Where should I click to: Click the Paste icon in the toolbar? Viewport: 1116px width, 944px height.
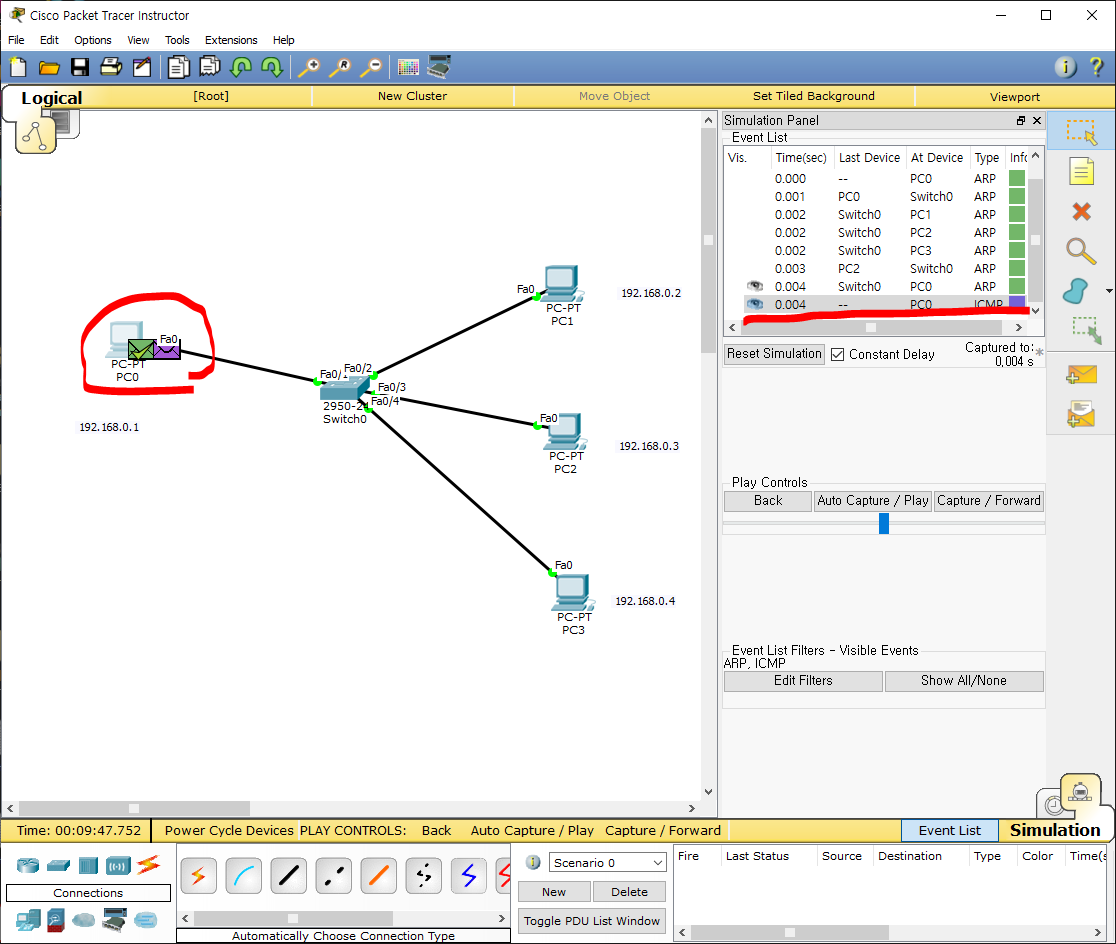coord(210,68)
